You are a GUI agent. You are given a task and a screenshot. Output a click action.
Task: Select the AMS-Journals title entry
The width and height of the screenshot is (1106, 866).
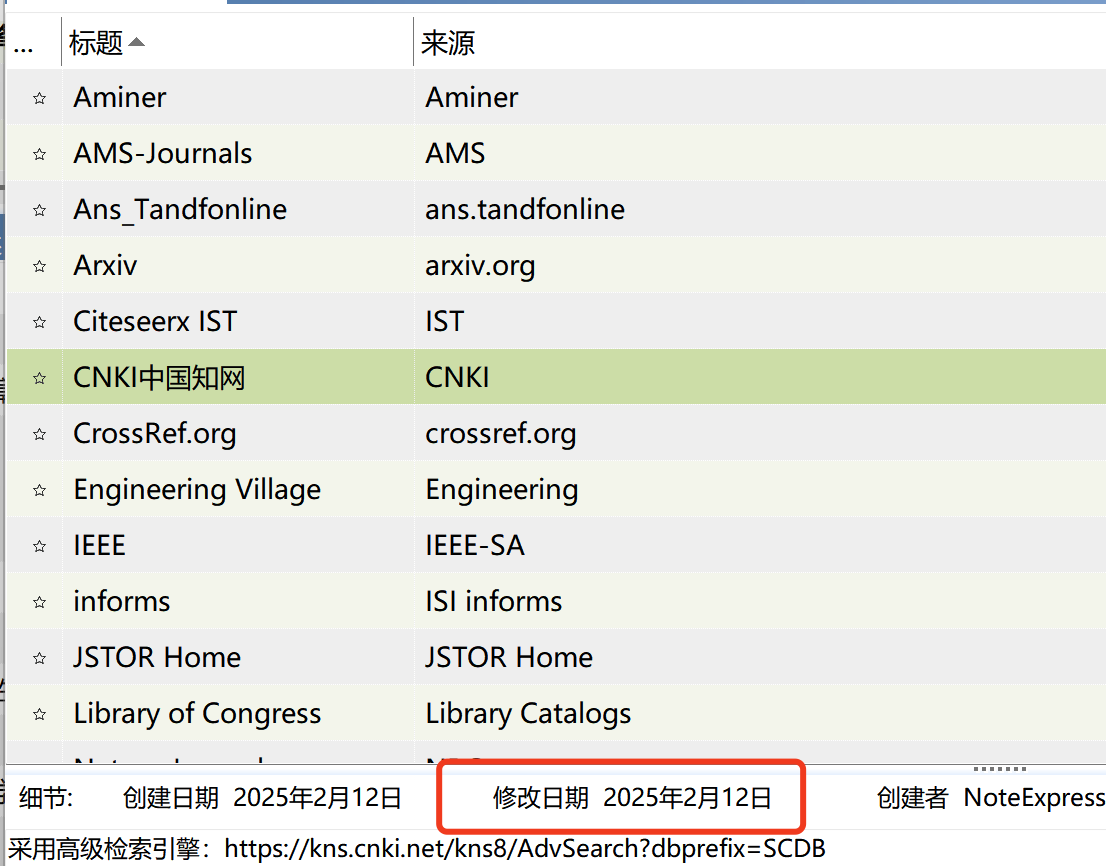(163, 153)
